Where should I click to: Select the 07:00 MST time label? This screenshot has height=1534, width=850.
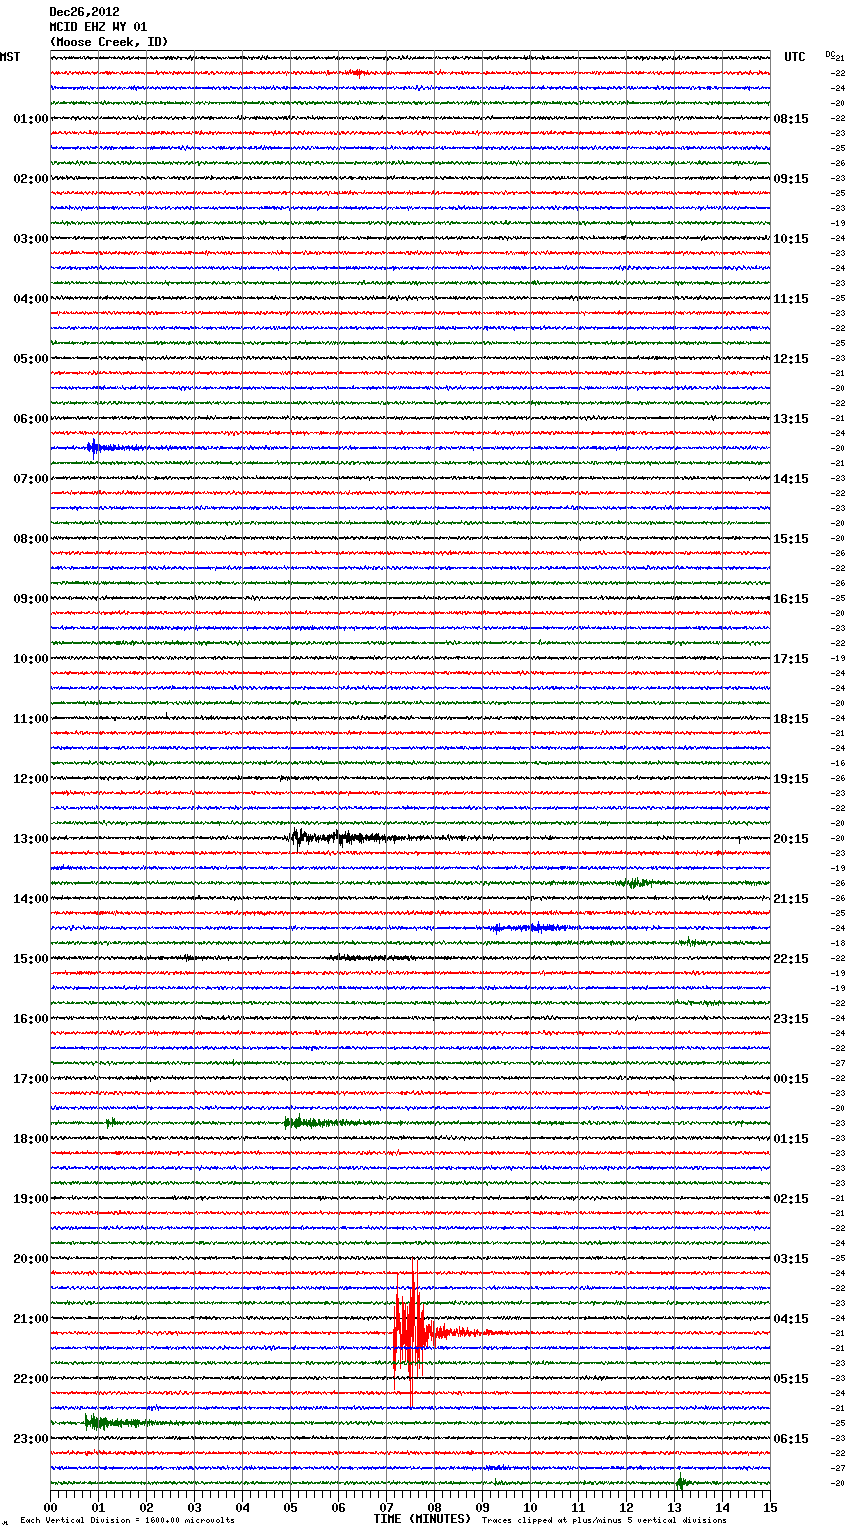click(31, 479)
